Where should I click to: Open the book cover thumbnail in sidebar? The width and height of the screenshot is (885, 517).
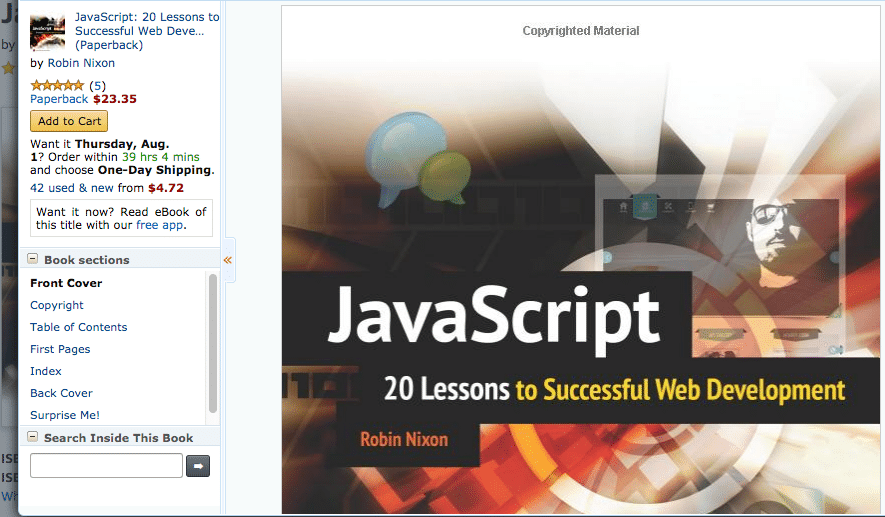tap(47, 32)
